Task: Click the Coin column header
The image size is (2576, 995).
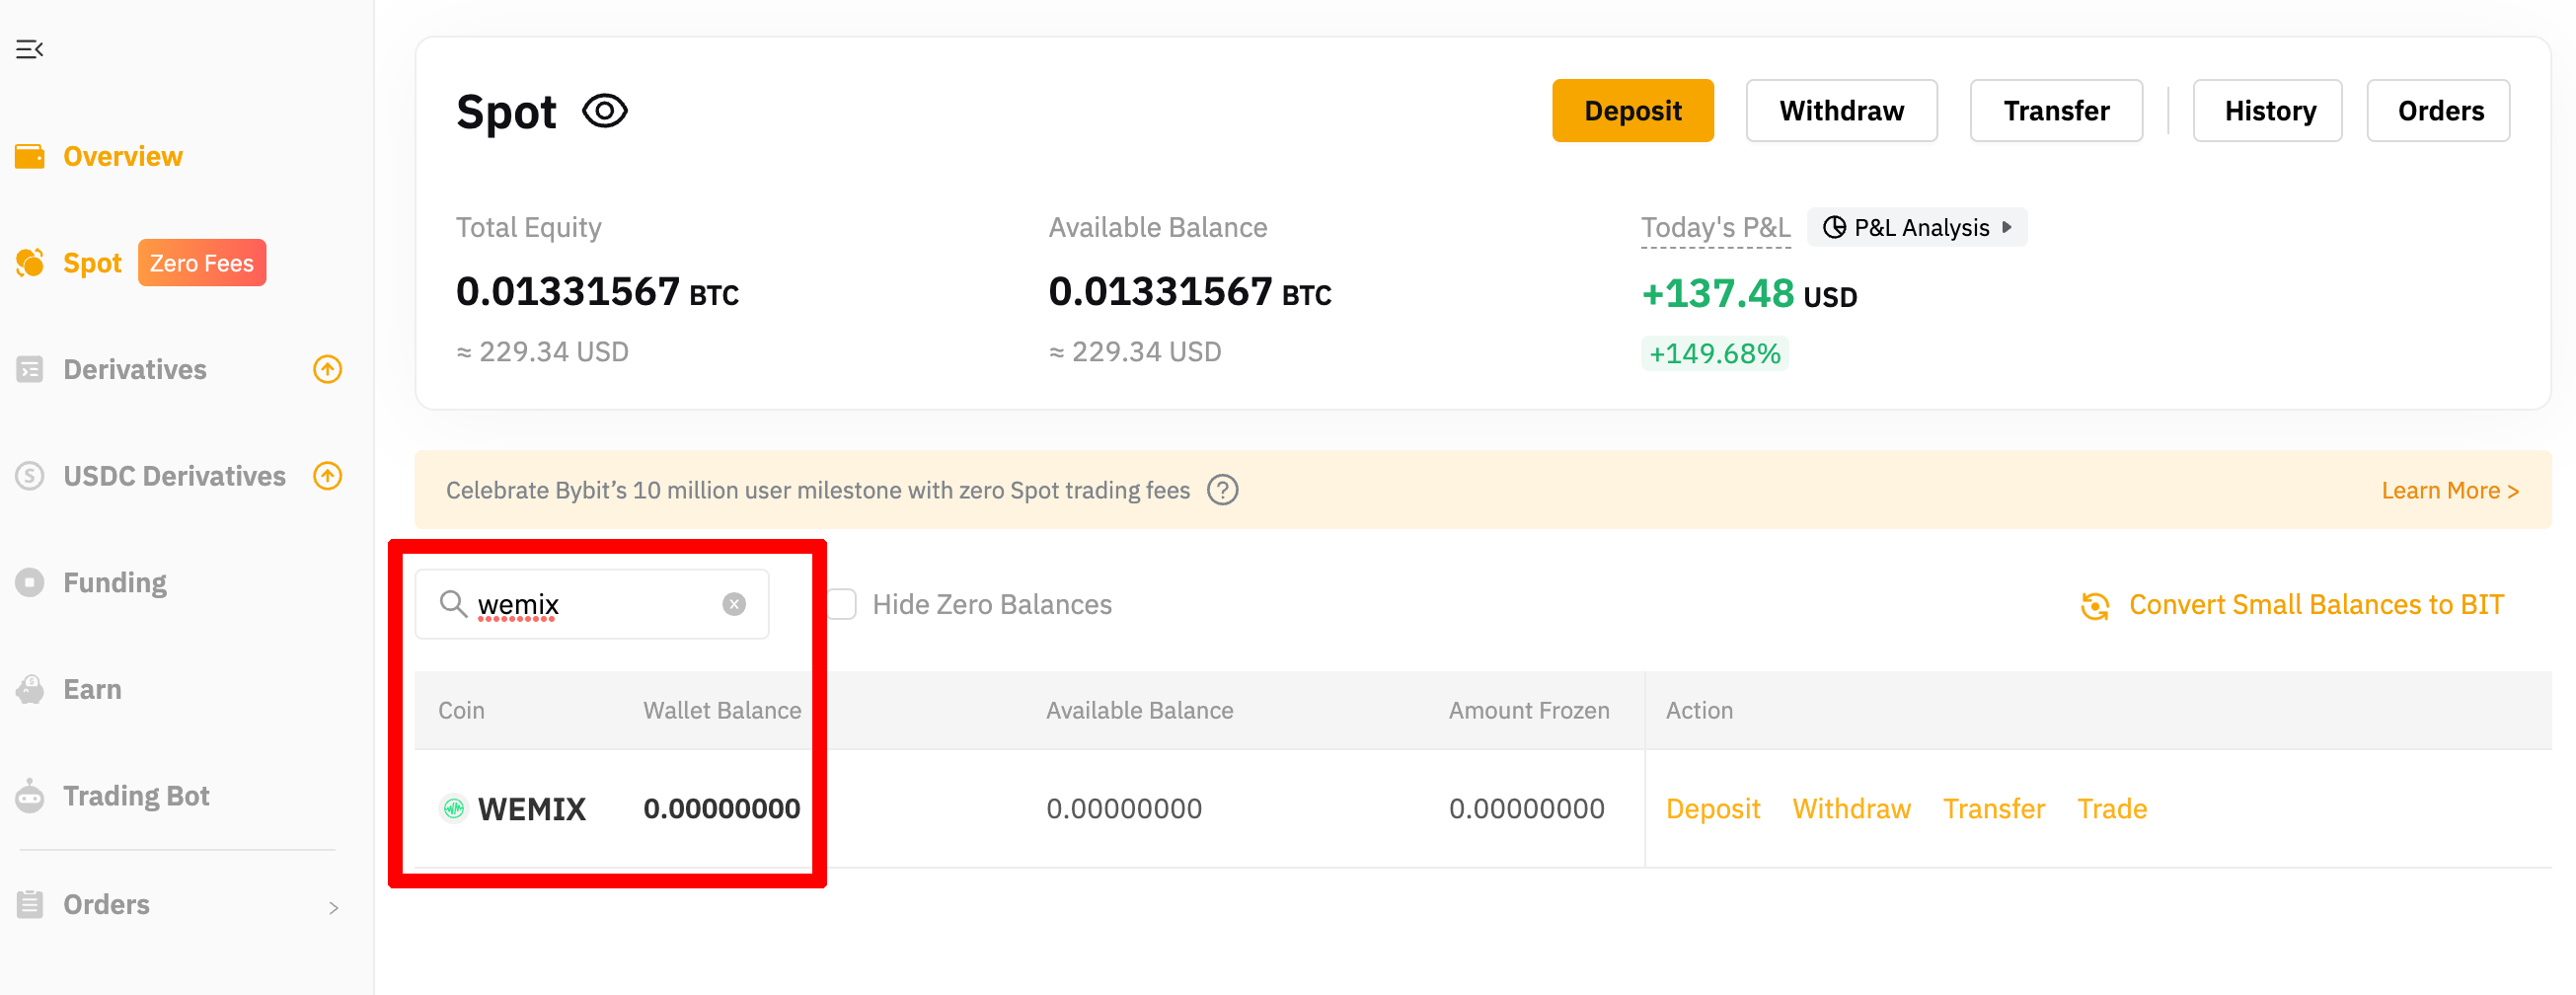Action: [x=461, y=711]
